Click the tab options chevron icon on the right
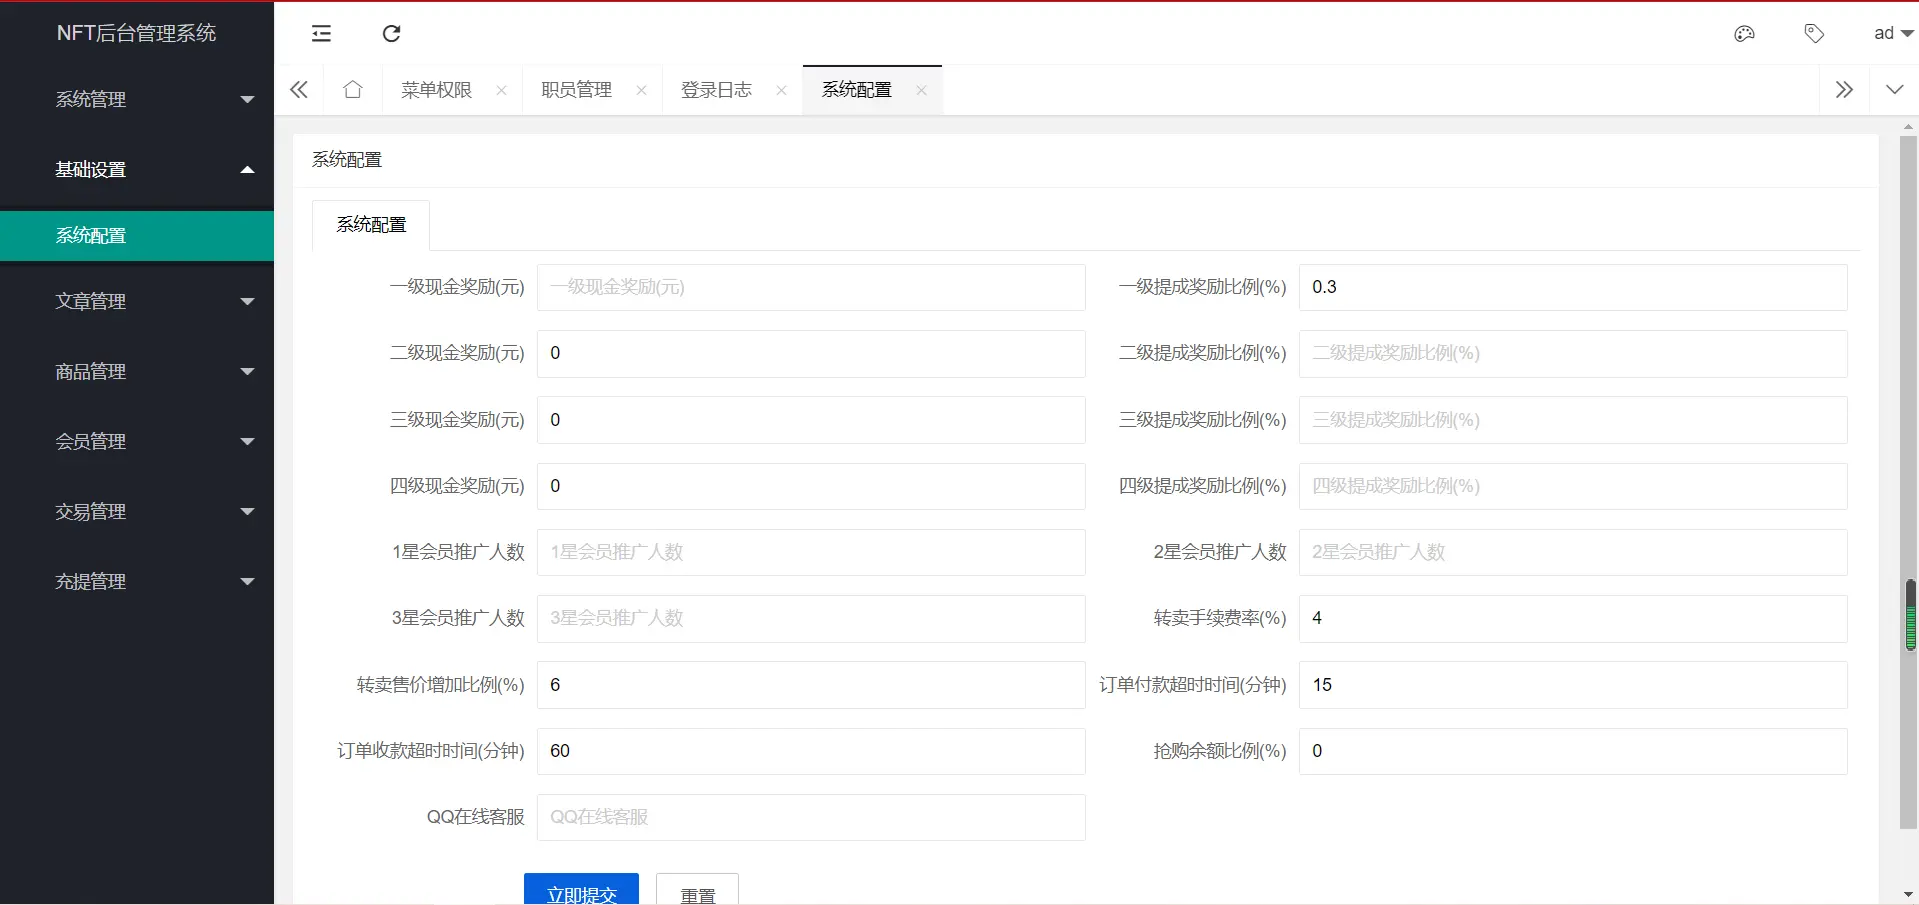 point(1894,89)
